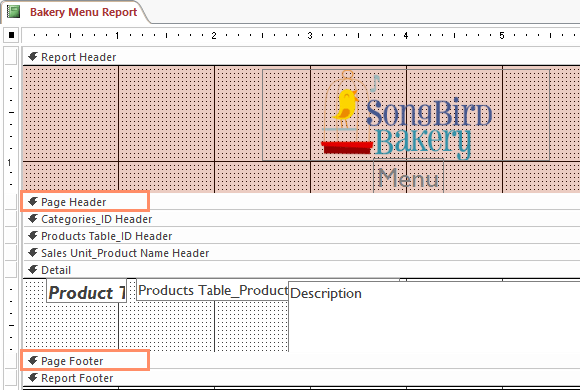
Task: Select the Products Table_ID Header section bar
Action: [x=301, y=236]
